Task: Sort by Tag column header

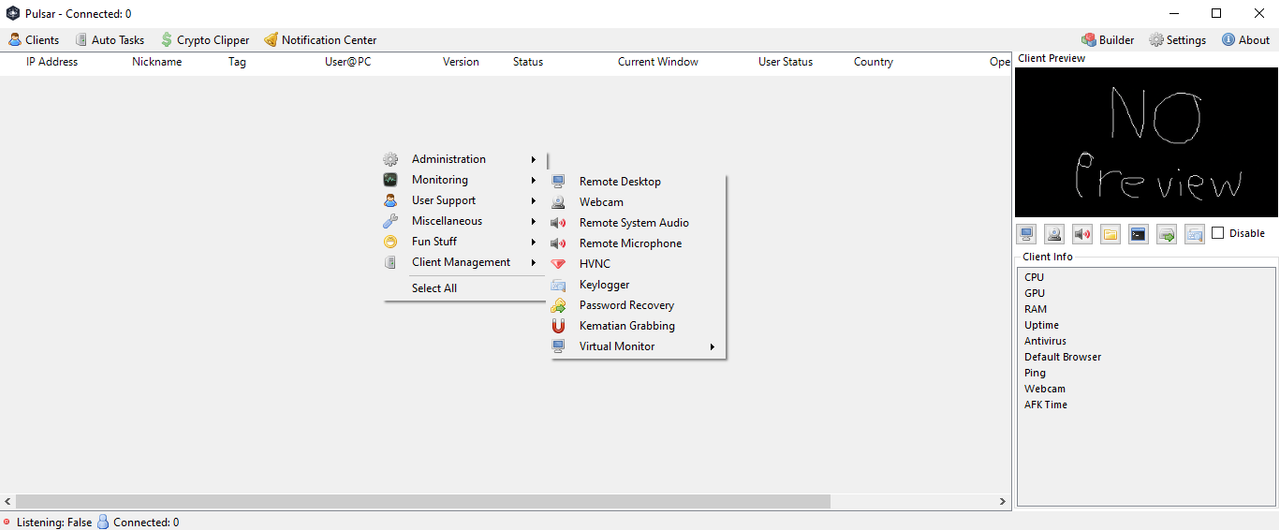Action: (x=237, y=62)
